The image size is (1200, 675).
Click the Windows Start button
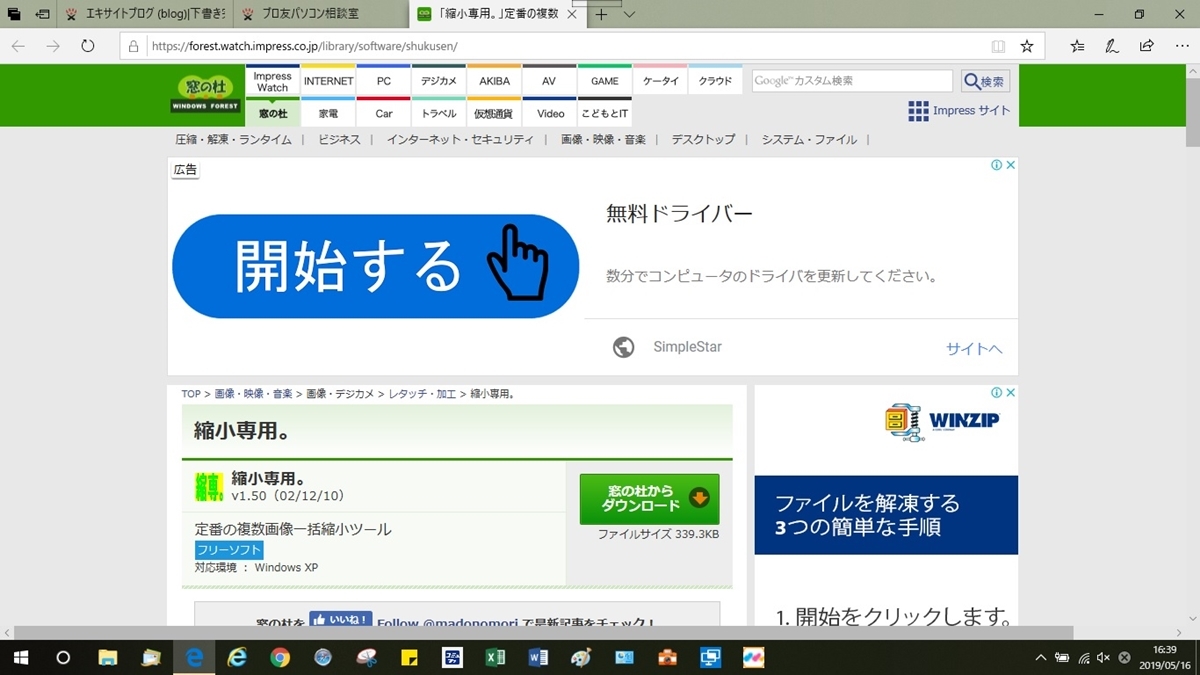[x=21, y=657]
